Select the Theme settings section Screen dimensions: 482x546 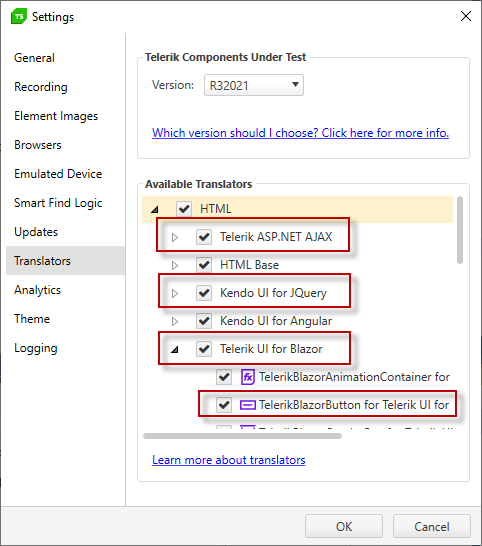[x=32, y=319]
